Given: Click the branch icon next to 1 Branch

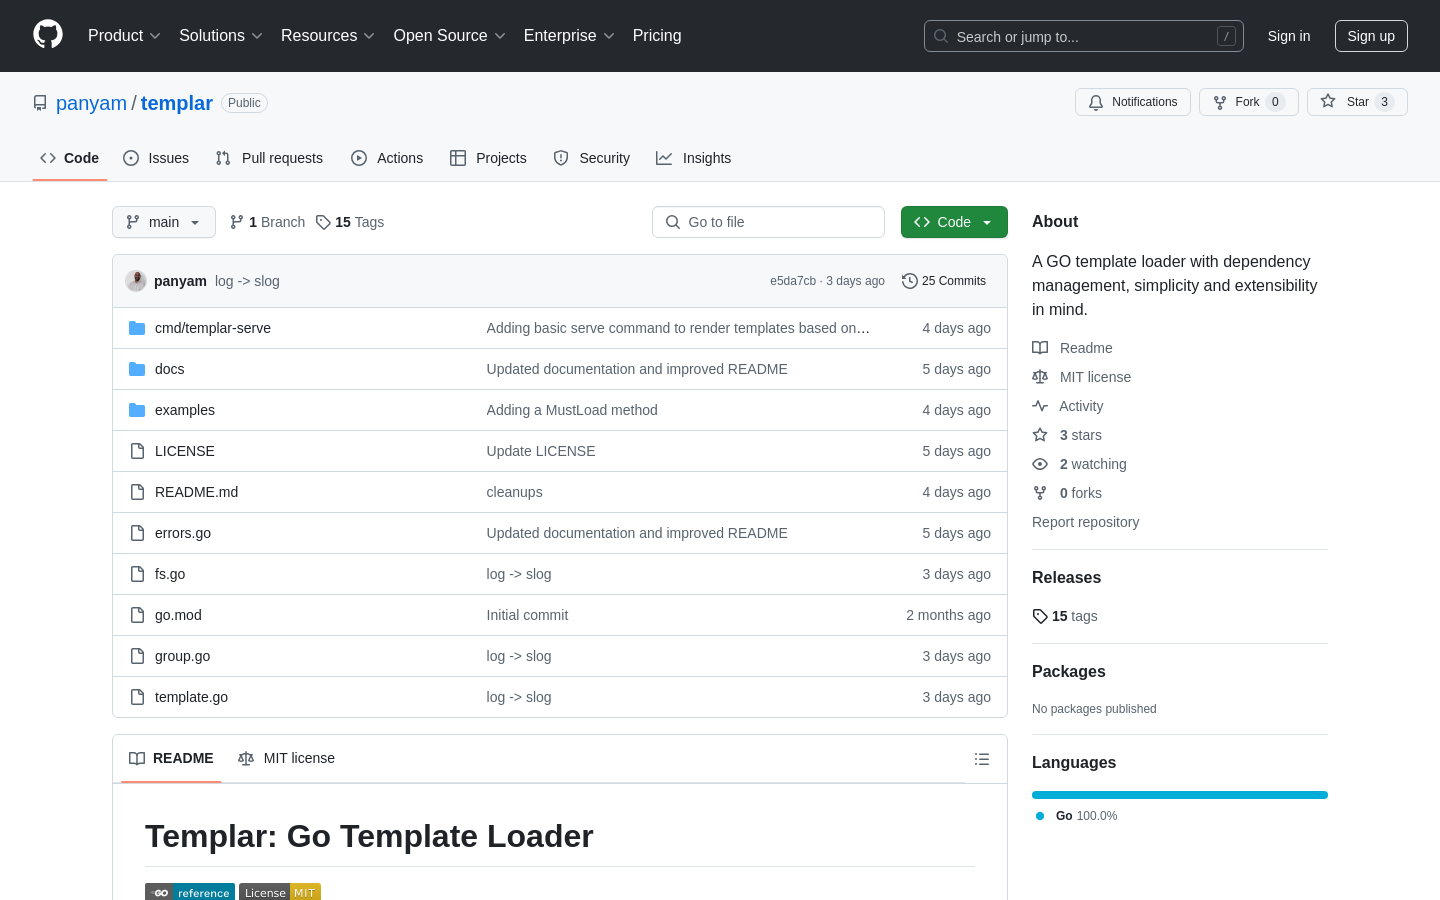Looking at the screenshot, I should pyautogui.click(x=237, y=222).
